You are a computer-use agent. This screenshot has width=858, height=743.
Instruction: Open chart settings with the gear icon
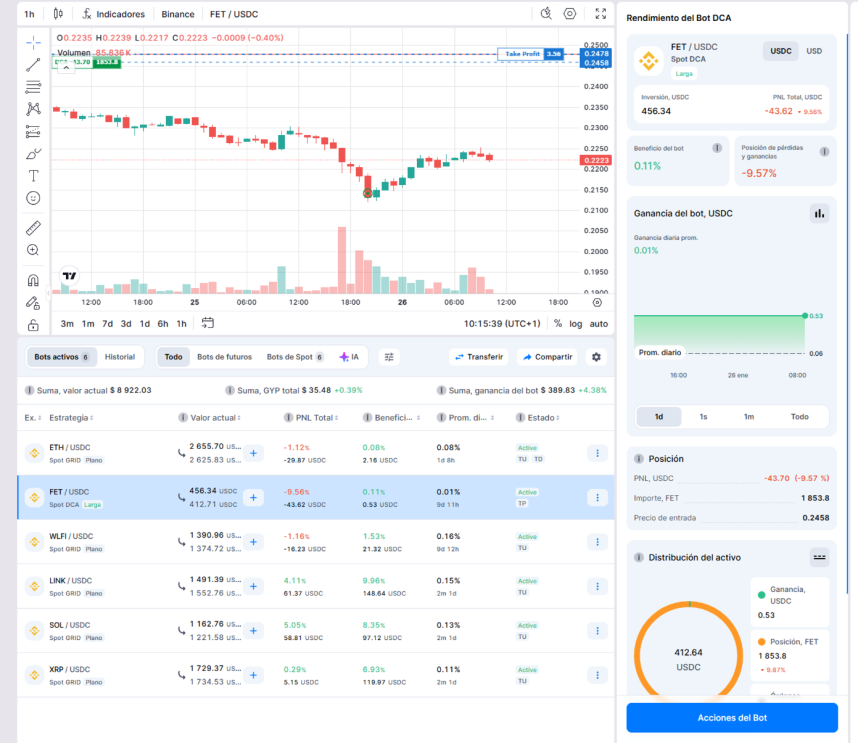(568, 14)
